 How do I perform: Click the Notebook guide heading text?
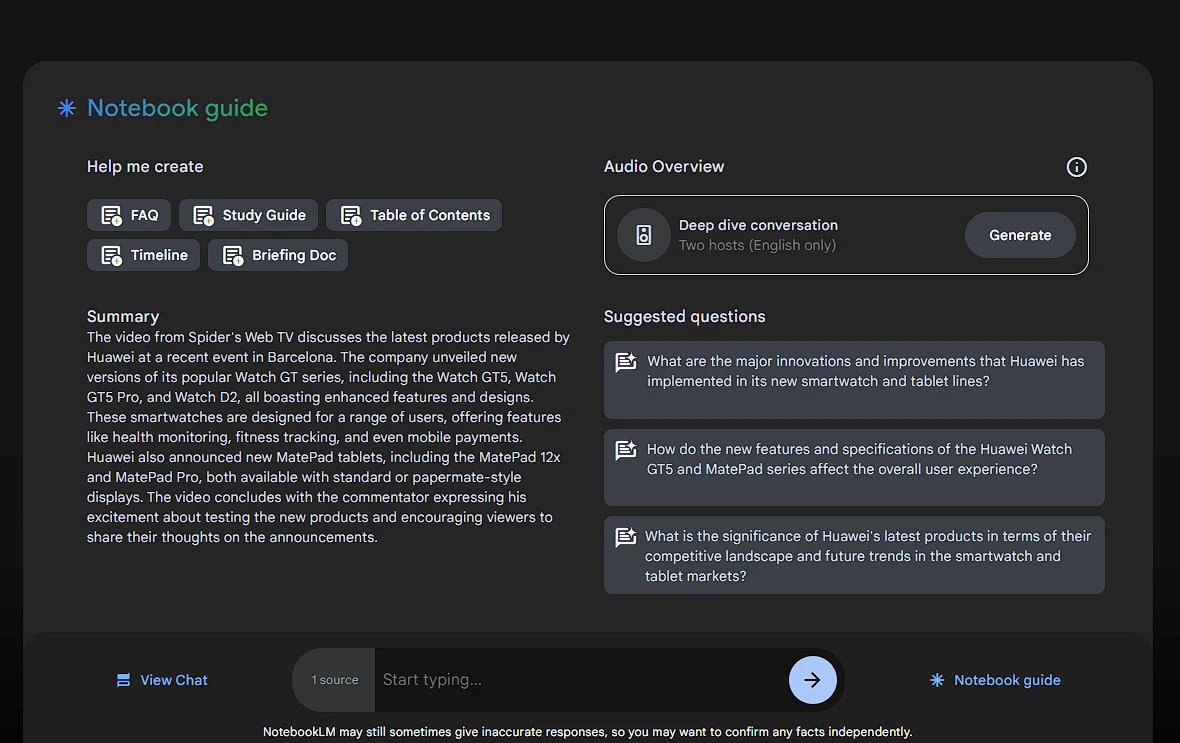[178, 108]
